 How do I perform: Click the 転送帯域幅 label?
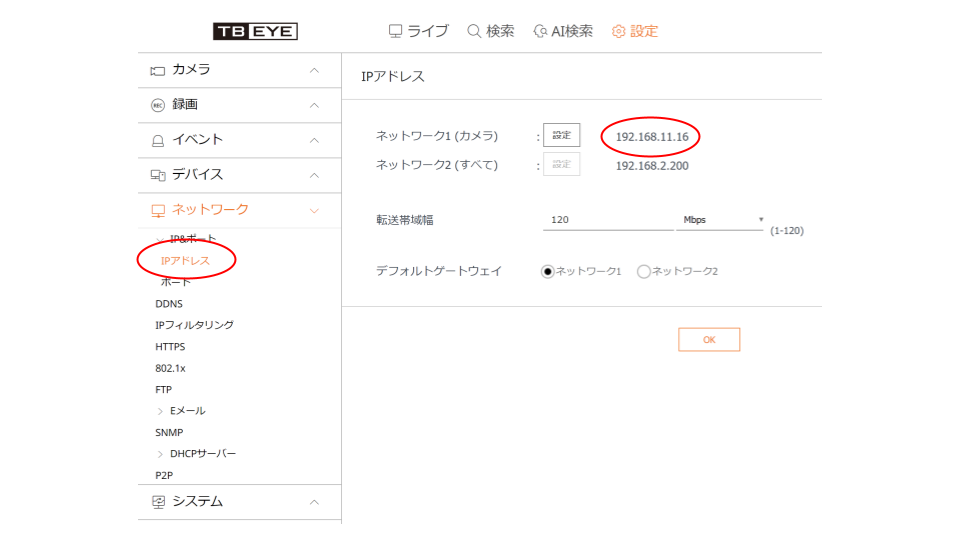[405, 220]
